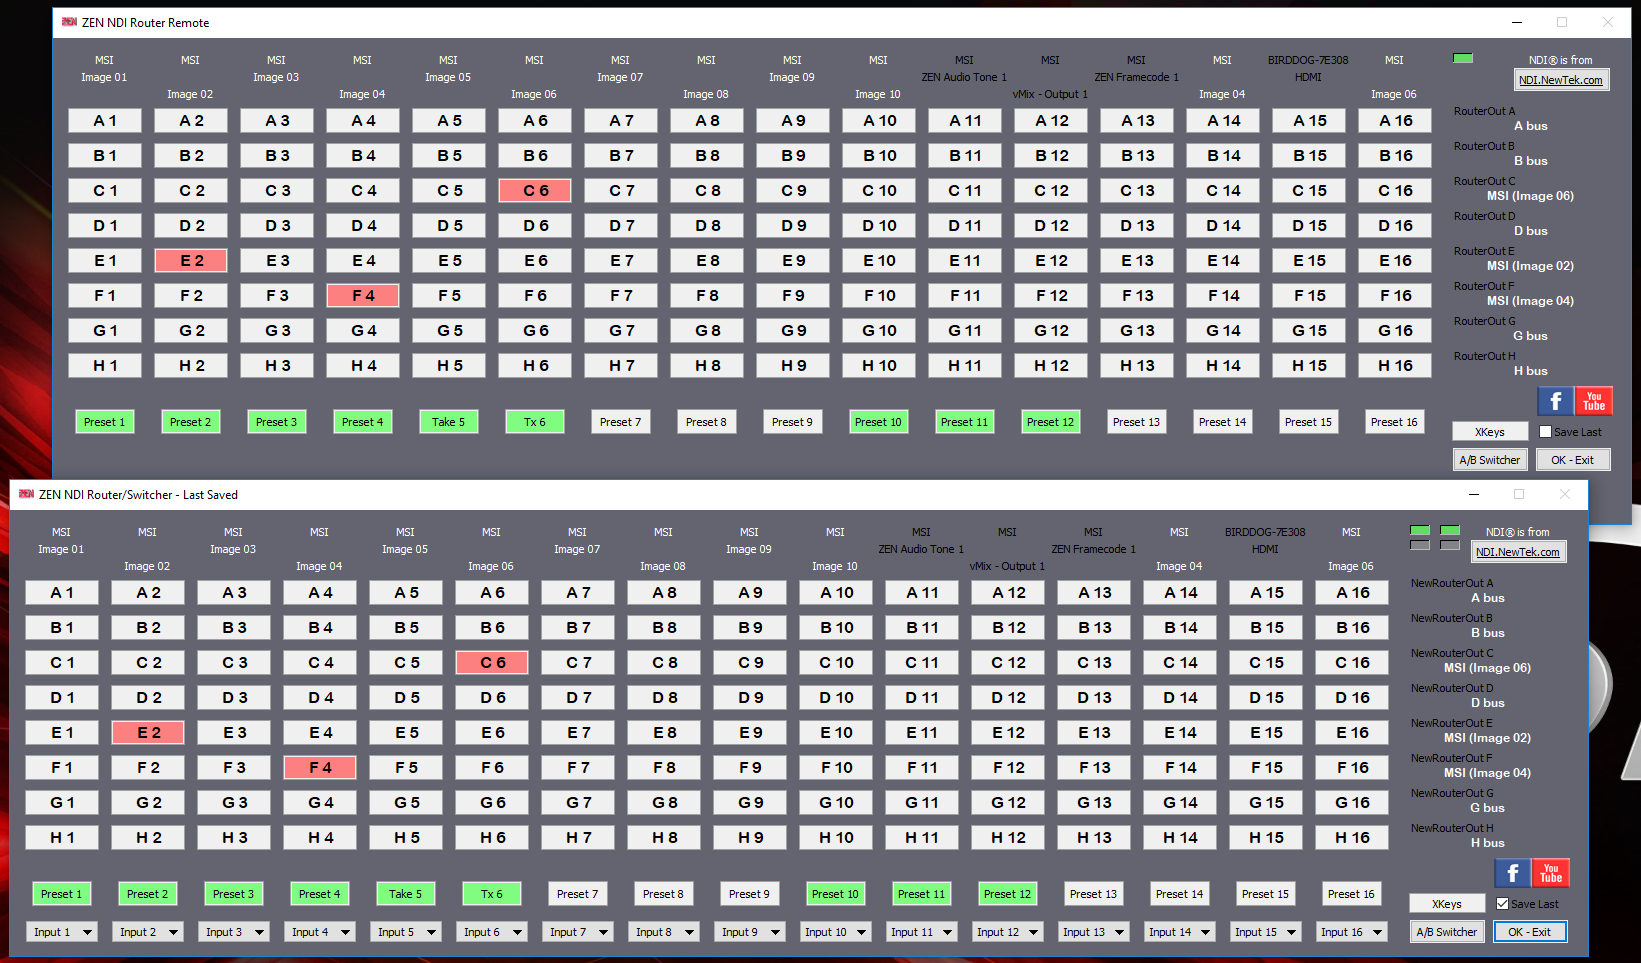The height and width of the screenshot is (963, 1641).
Task: Open NDI.NewTek.com link in Router/Switcher window
Action: coord(1517,552)
